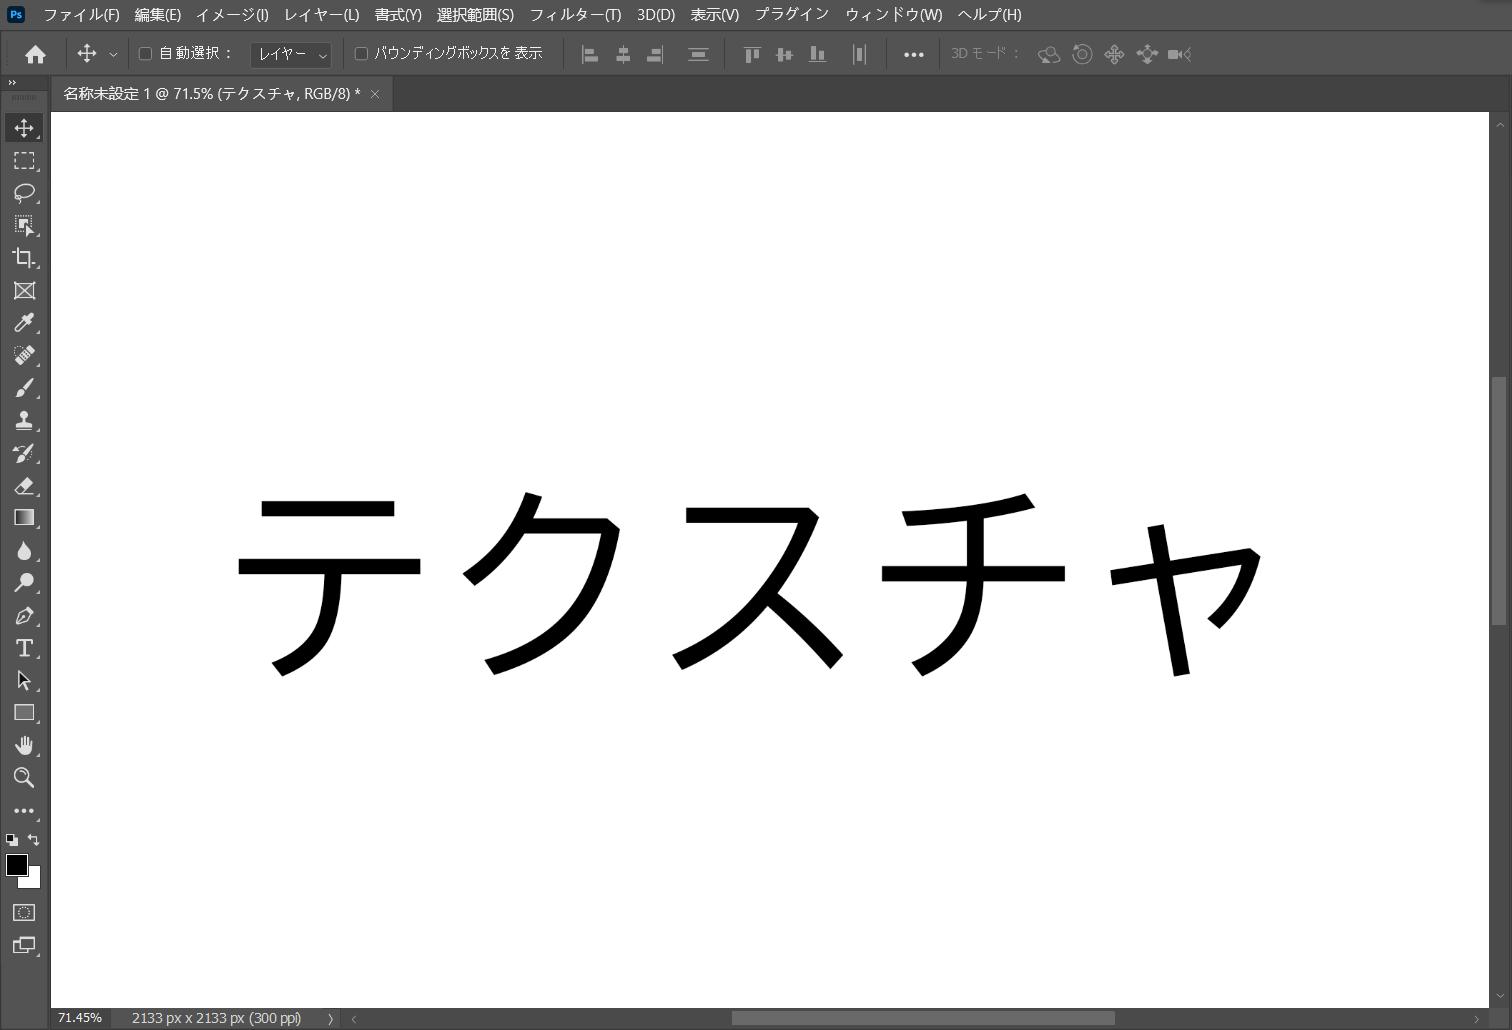Enable the 自動選択 checkbox
Viewport: 1512px width, 1030px height.
145,54
